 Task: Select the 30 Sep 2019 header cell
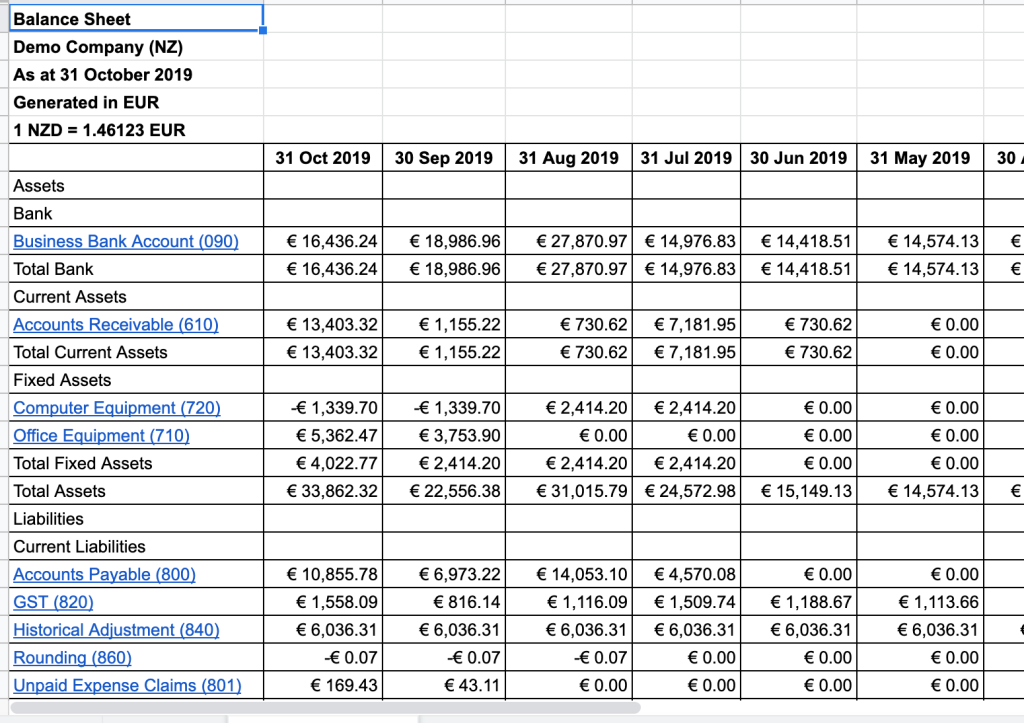coord(443,158)
